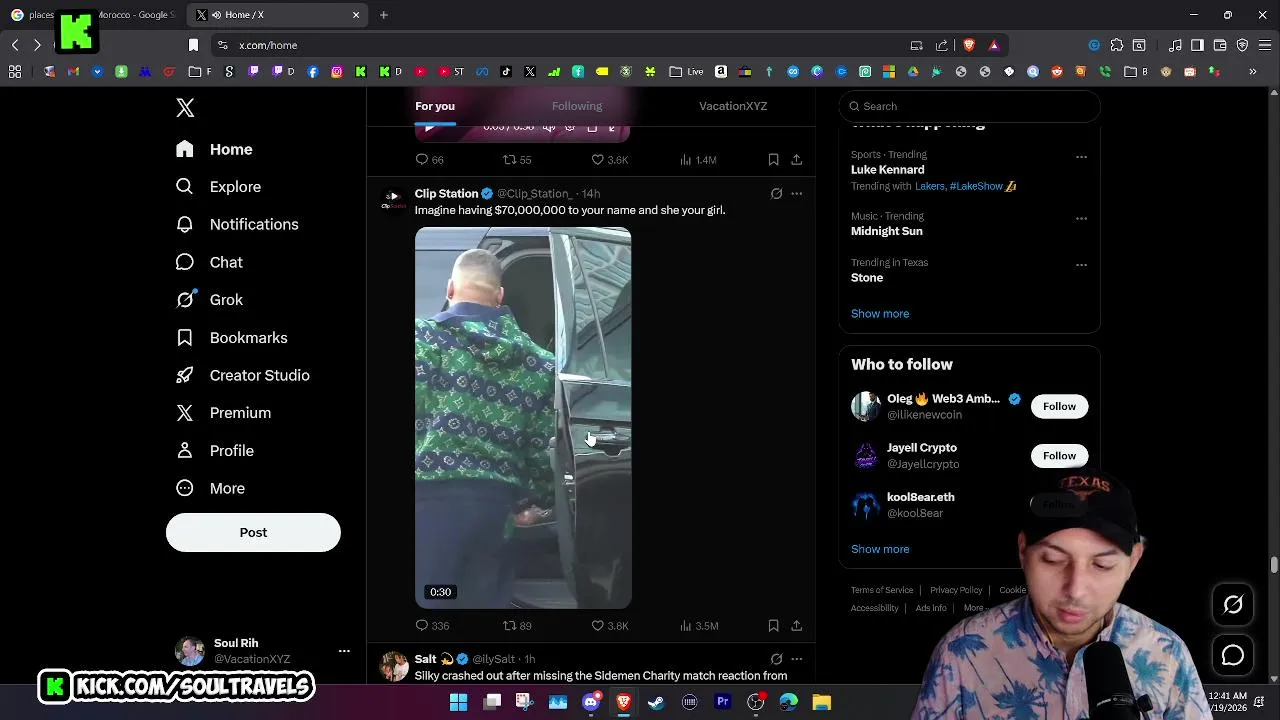Open the browser extensions puzzle icon
This screenshot has width=1280, height=720.
click(x=1117, y=45)
